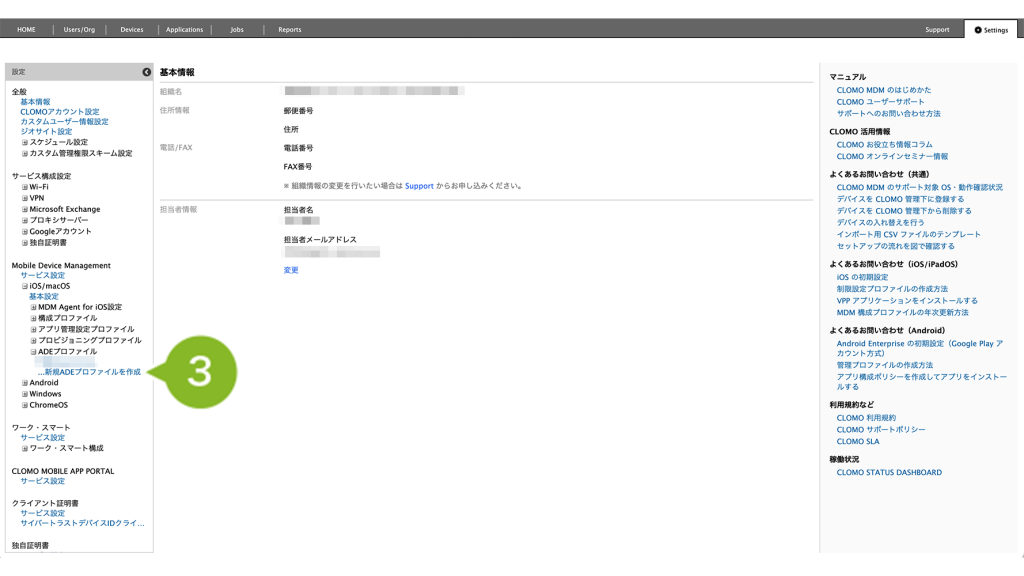The height and width of the screenshot is (576, 1024).
Task: Open ジオサイト設定
Action: 46,131
